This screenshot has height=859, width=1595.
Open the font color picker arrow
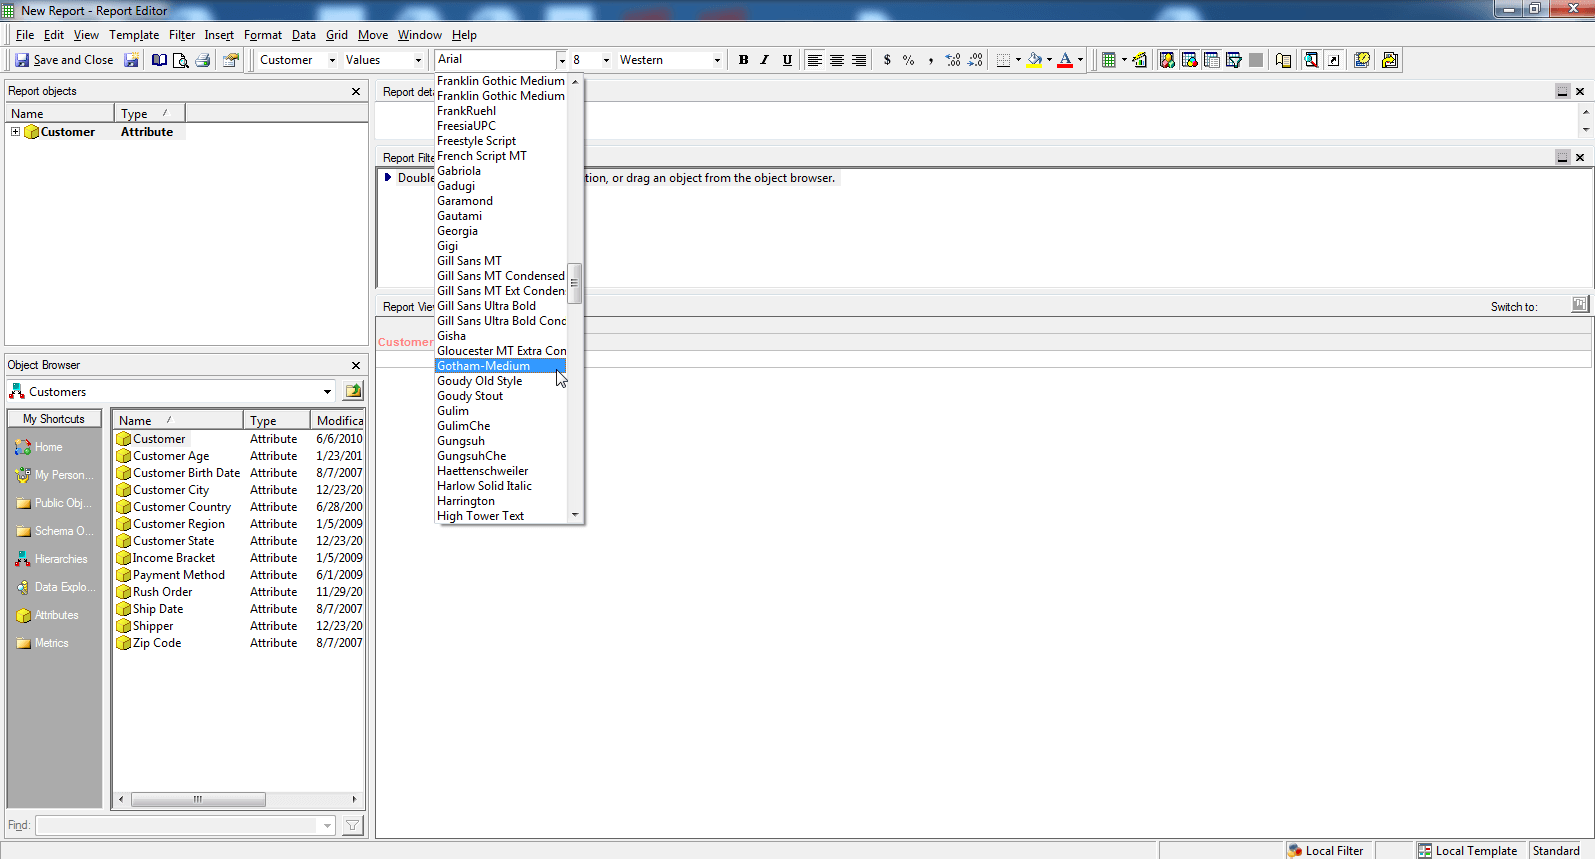click(x=1080, y=60)
